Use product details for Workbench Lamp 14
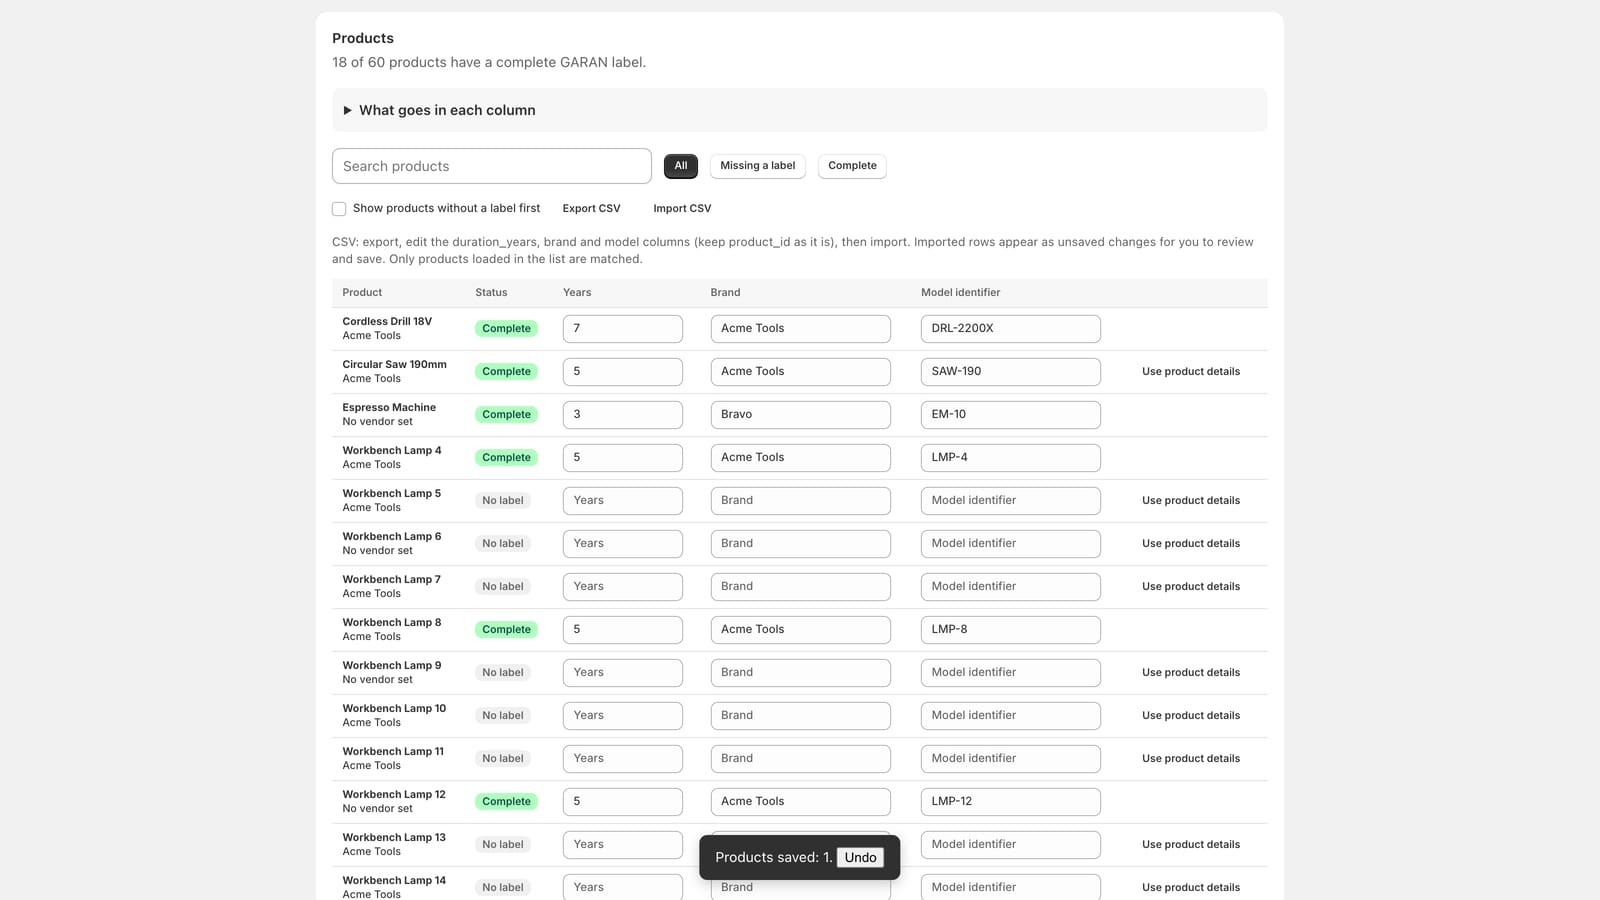 (x=1190, y=888)
